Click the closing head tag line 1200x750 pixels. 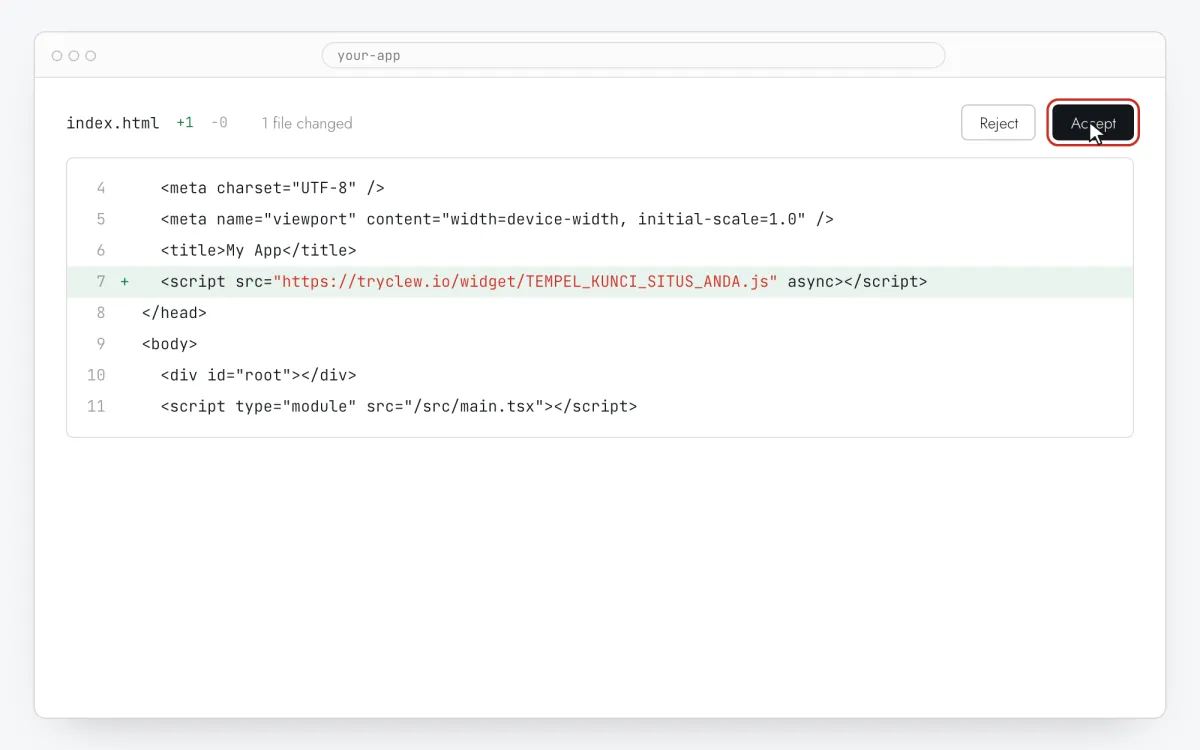174,313
